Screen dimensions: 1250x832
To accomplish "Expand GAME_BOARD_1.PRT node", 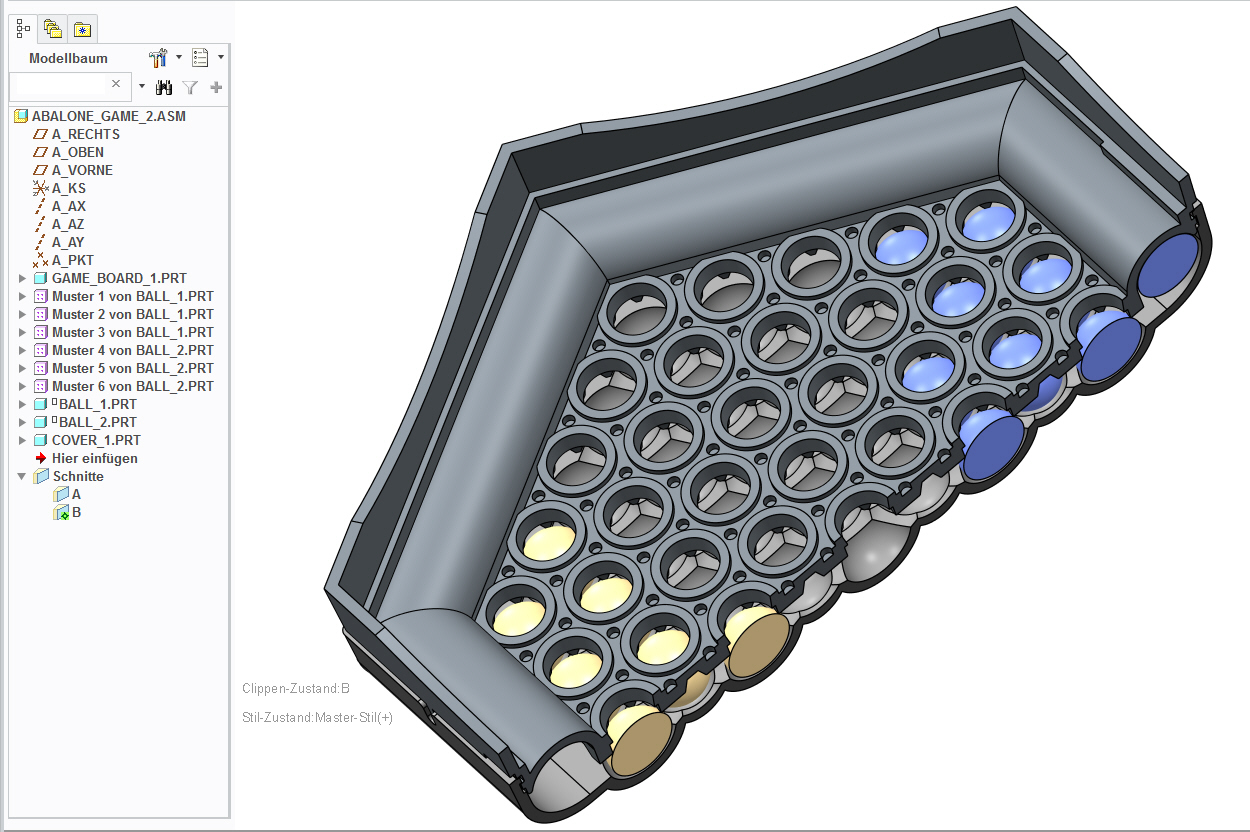I will 22,278.
